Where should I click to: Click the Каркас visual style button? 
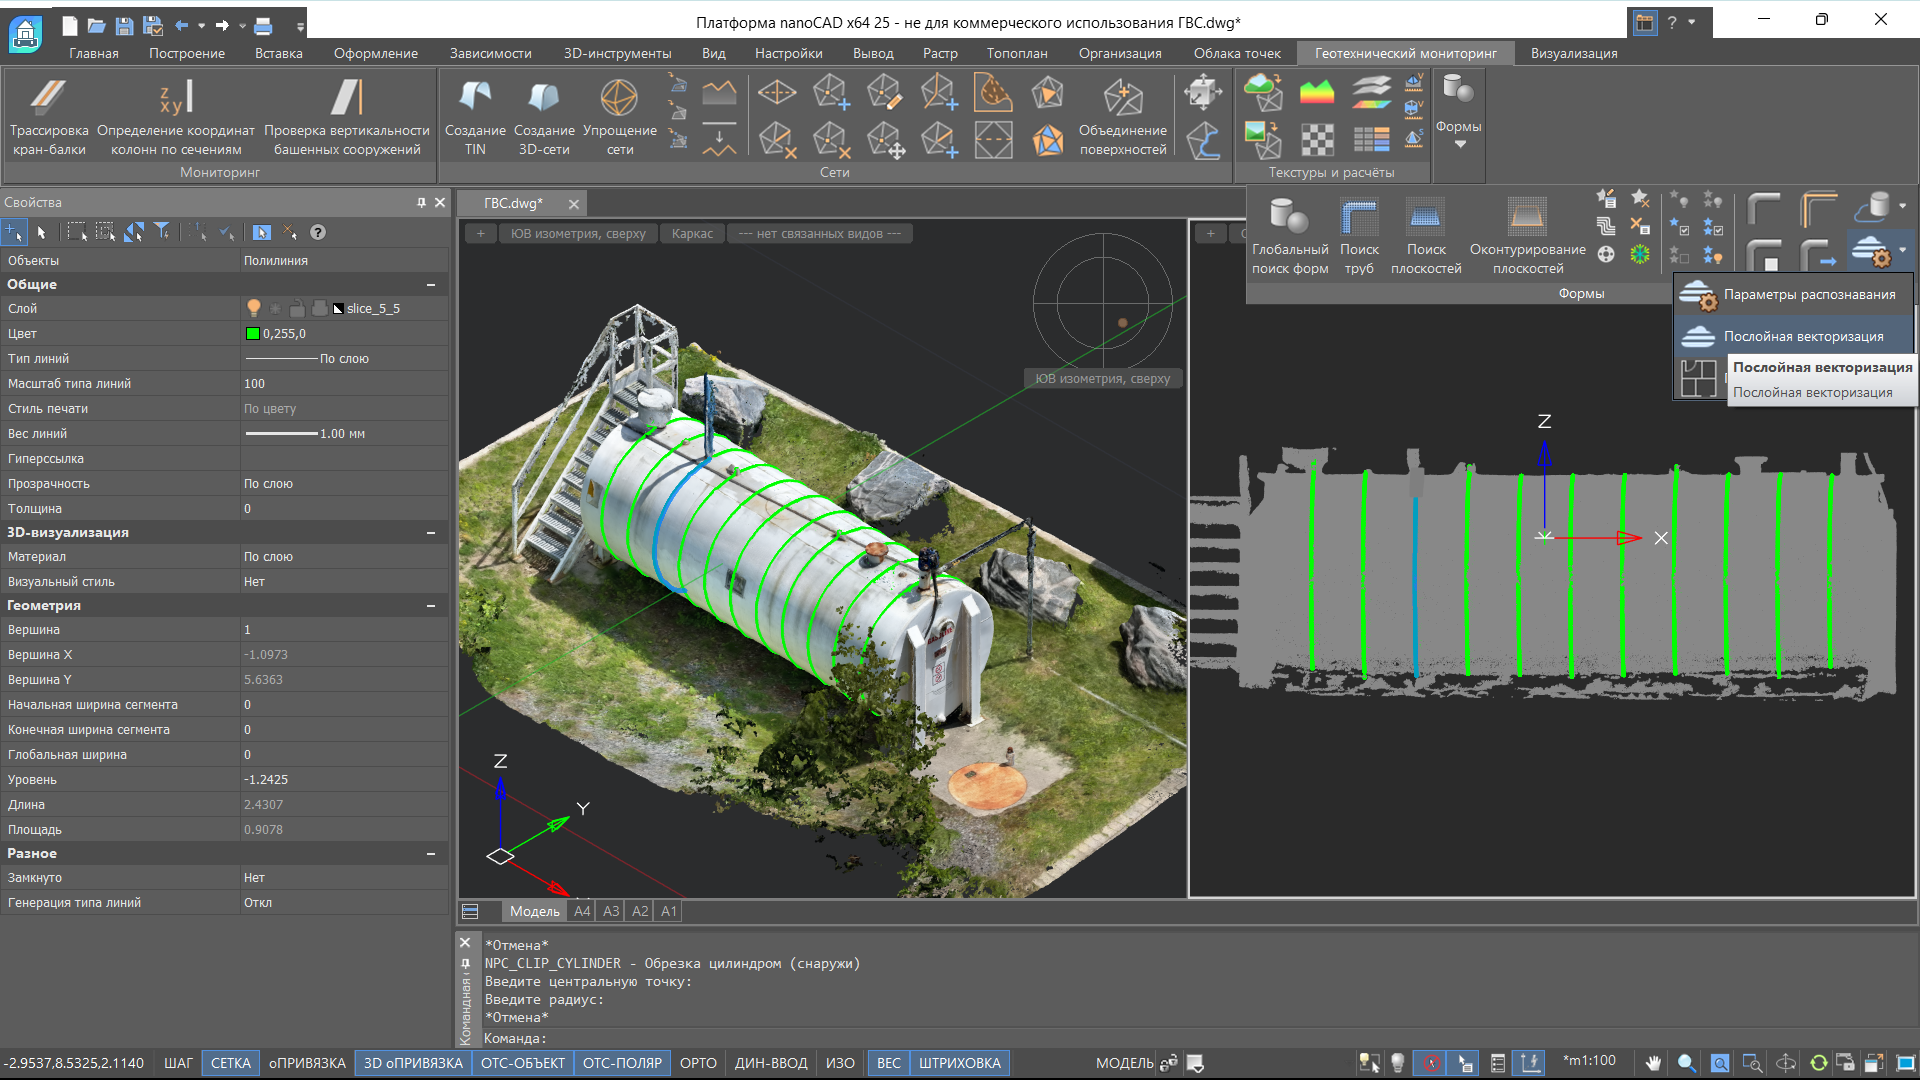point(692,234)
